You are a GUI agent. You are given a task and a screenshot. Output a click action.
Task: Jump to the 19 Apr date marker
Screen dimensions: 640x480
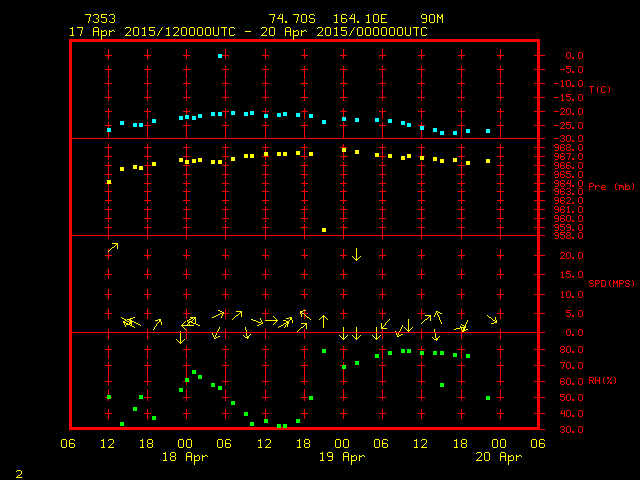(342, 457)
